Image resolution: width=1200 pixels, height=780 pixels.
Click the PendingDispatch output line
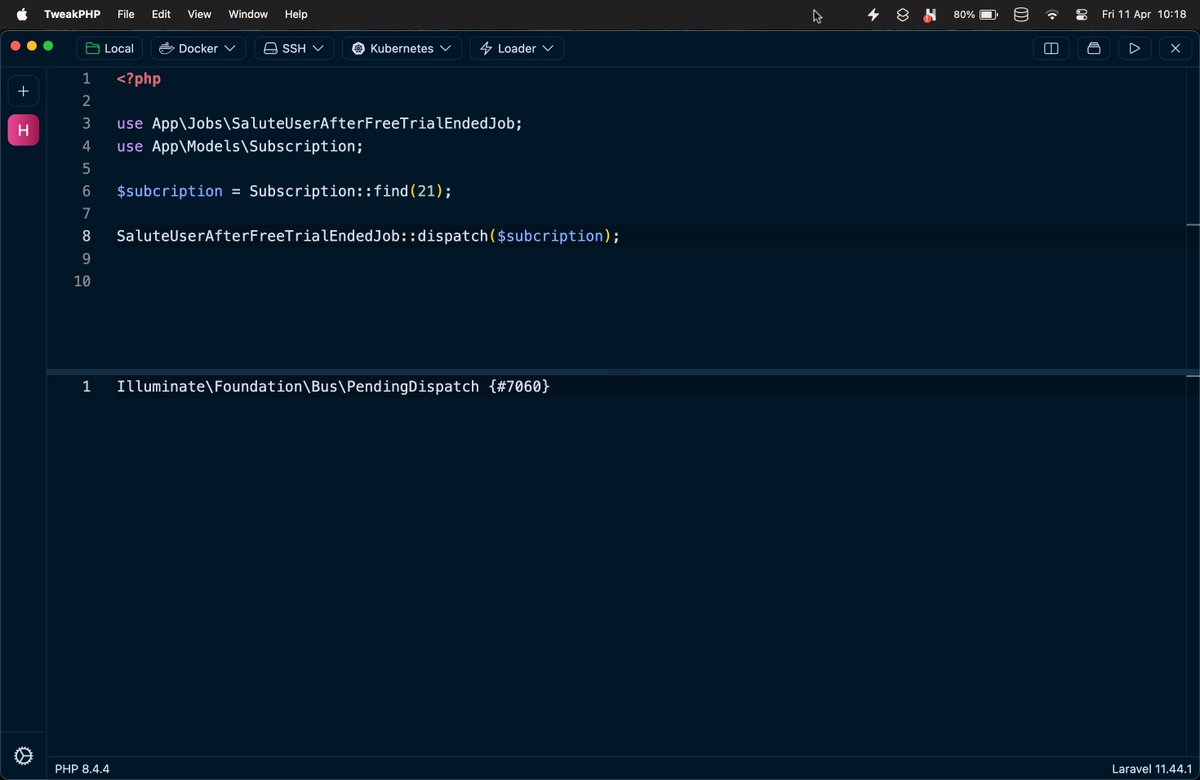[x=333, y=386]
